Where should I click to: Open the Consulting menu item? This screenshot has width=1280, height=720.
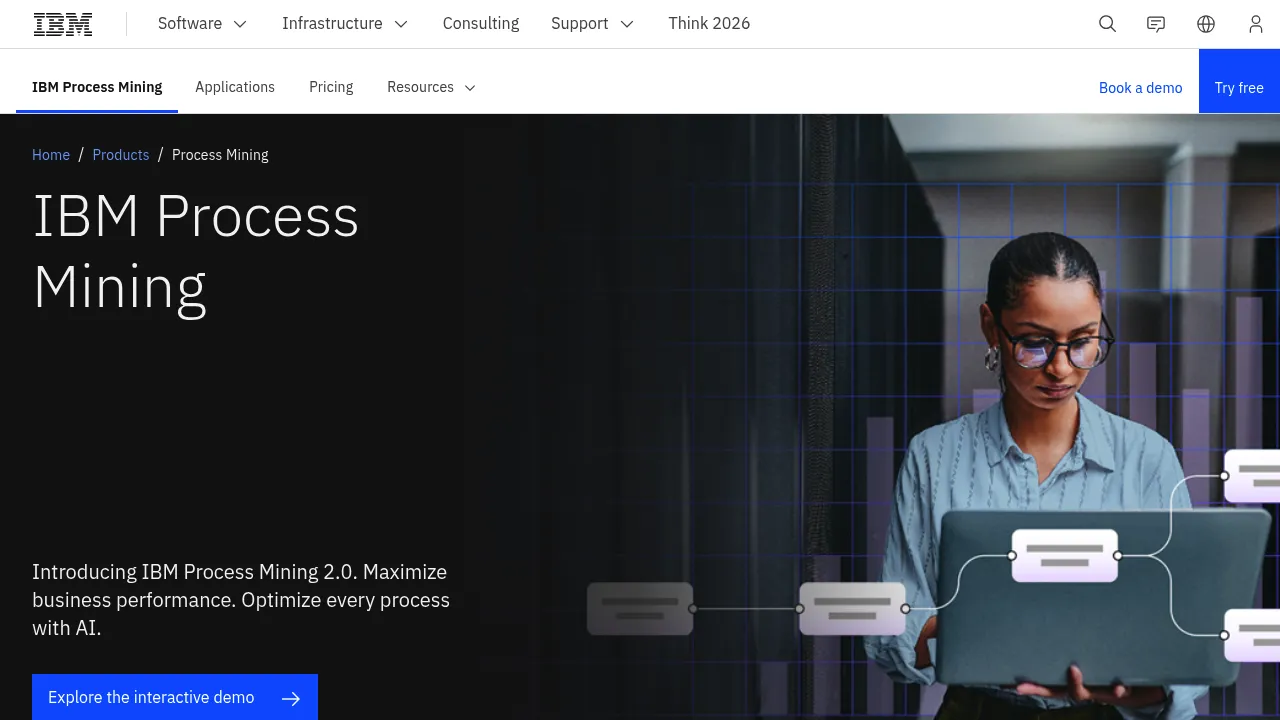tap(481, 24)
